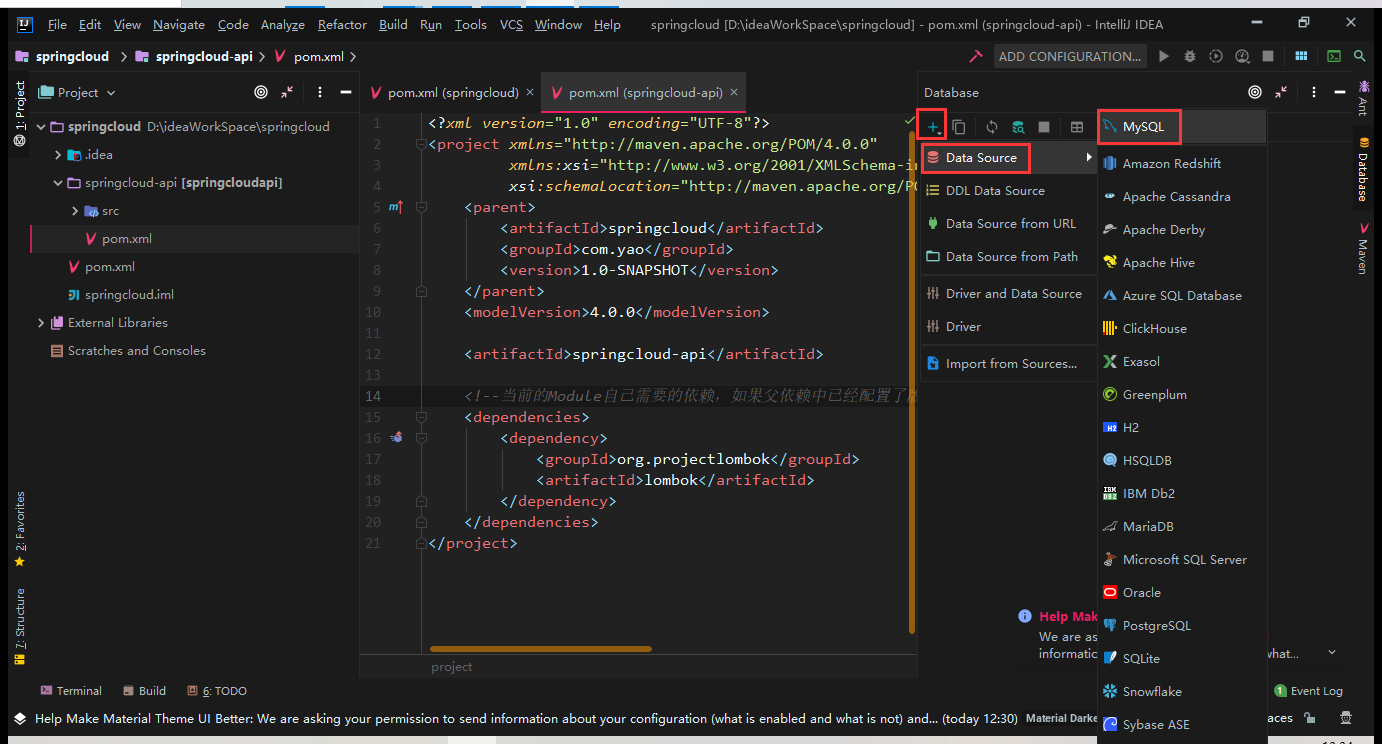Open the Navigate menu

(179, 24)
